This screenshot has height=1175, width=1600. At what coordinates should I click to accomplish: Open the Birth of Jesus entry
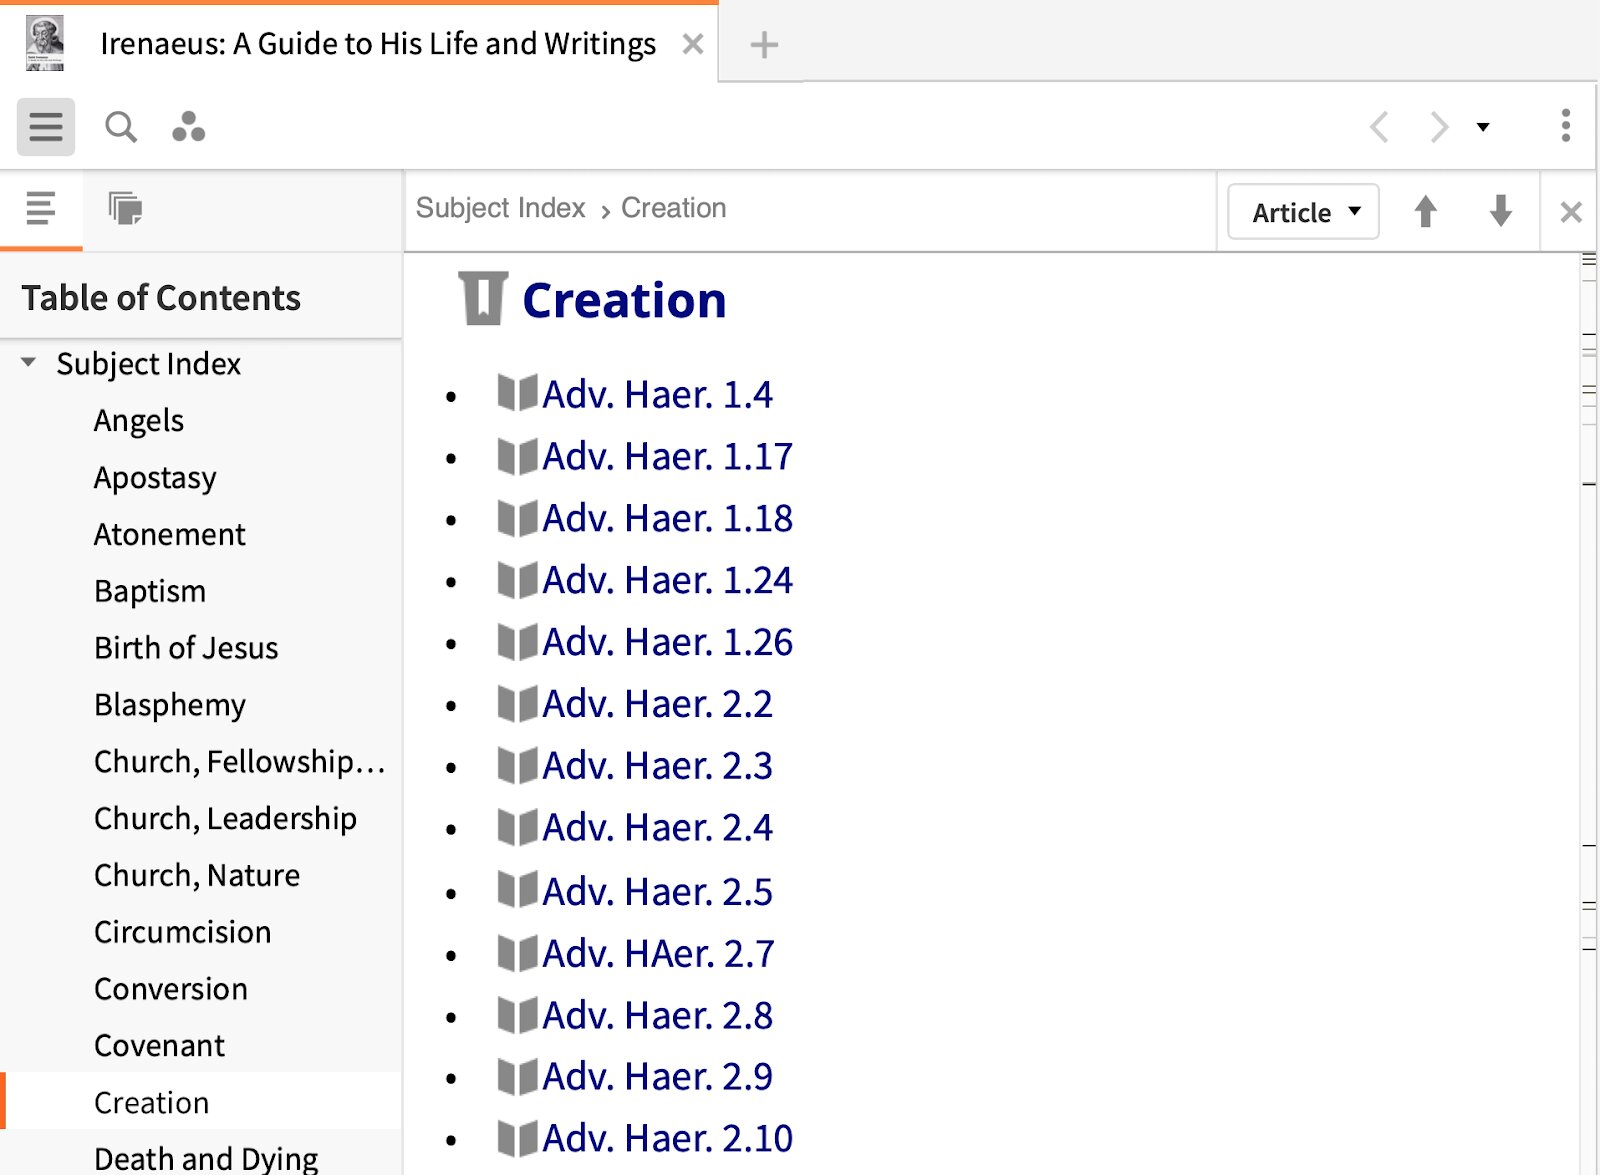[186, 648]
